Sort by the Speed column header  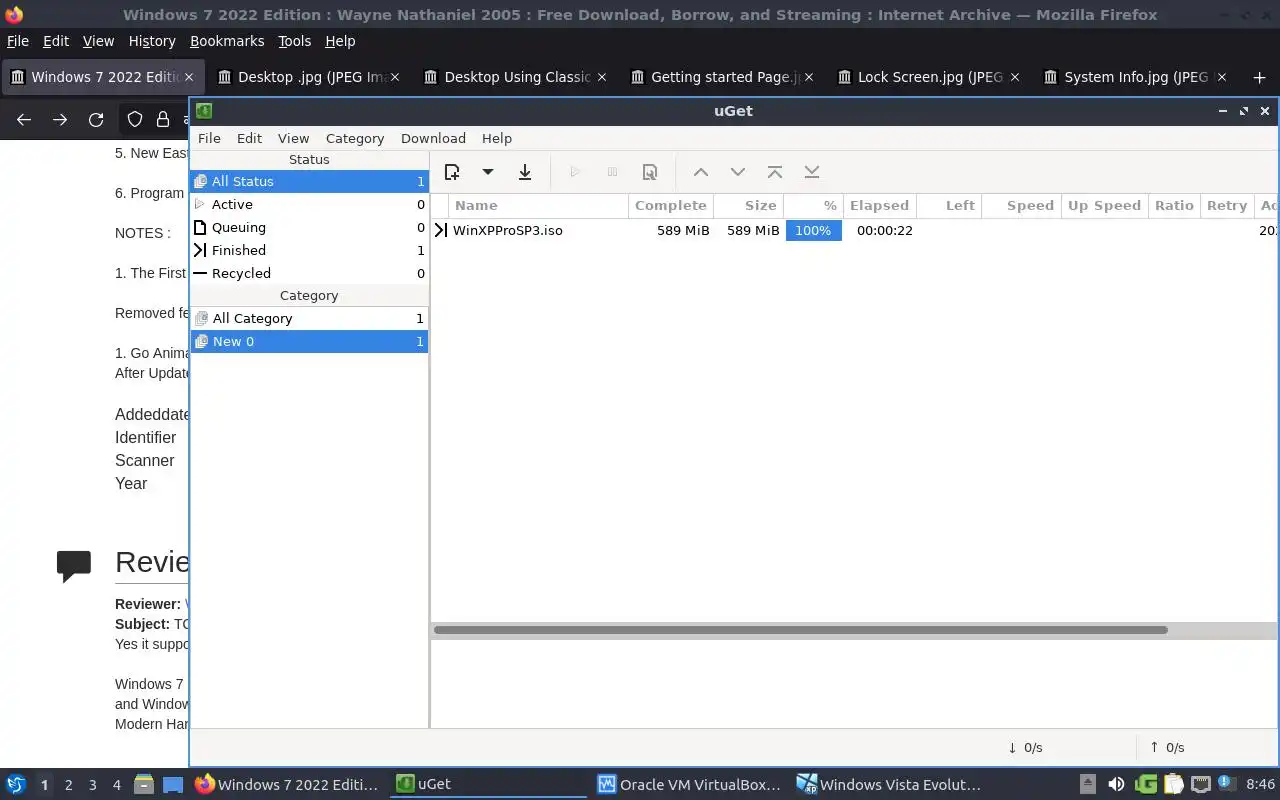1021,205
